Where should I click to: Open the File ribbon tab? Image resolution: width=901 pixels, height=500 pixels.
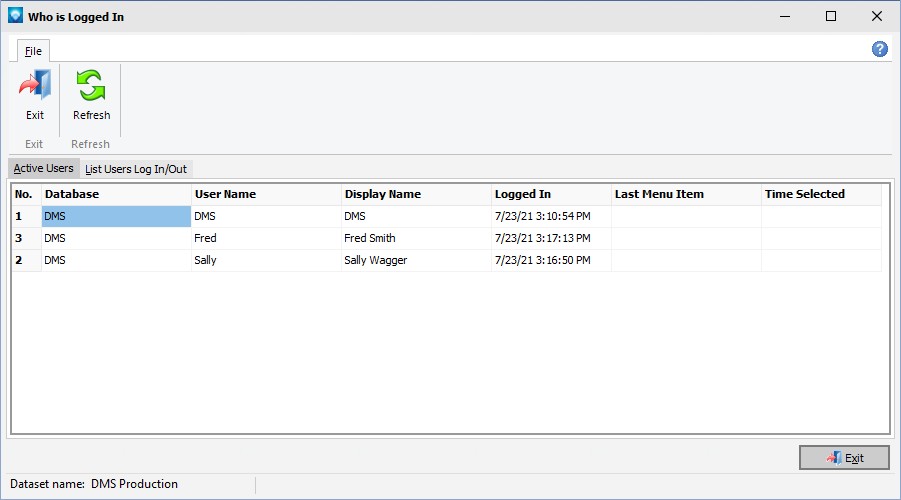click(33, 51)
